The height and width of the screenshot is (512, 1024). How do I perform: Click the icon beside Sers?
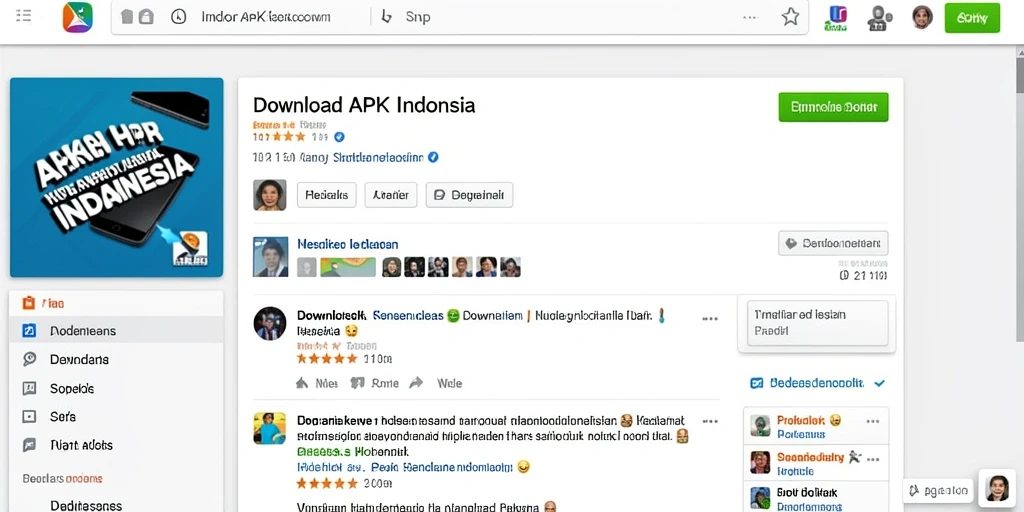point(29,417)
